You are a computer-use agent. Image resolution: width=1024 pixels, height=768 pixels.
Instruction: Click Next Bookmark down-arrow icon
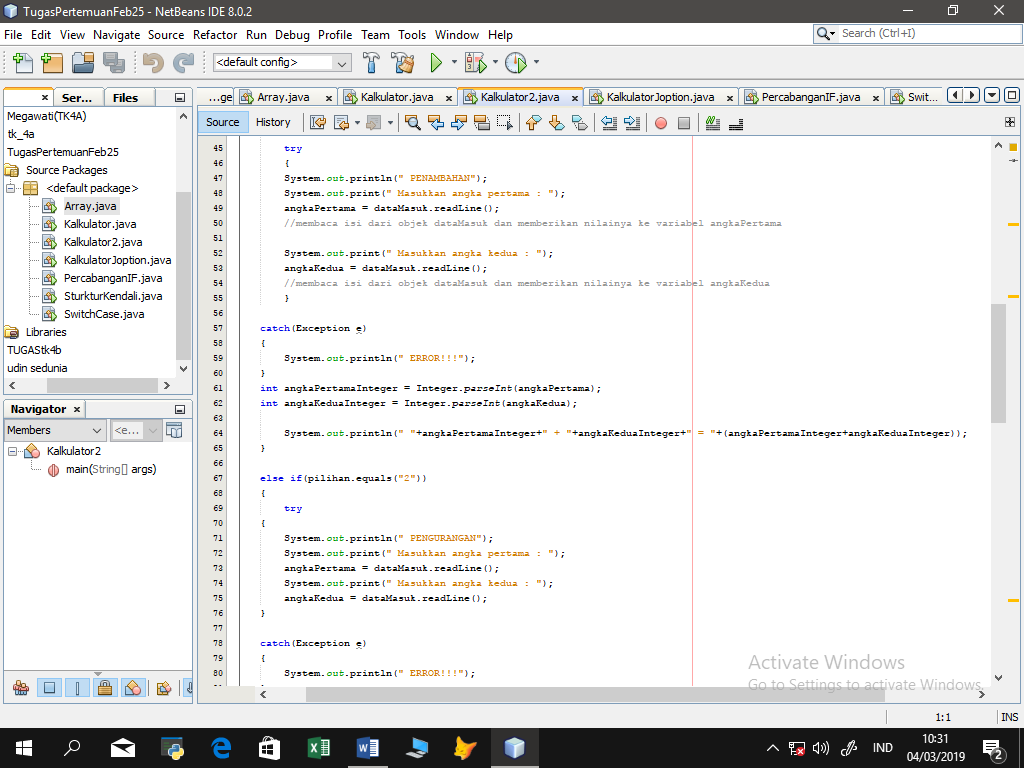tap(556, 122)
